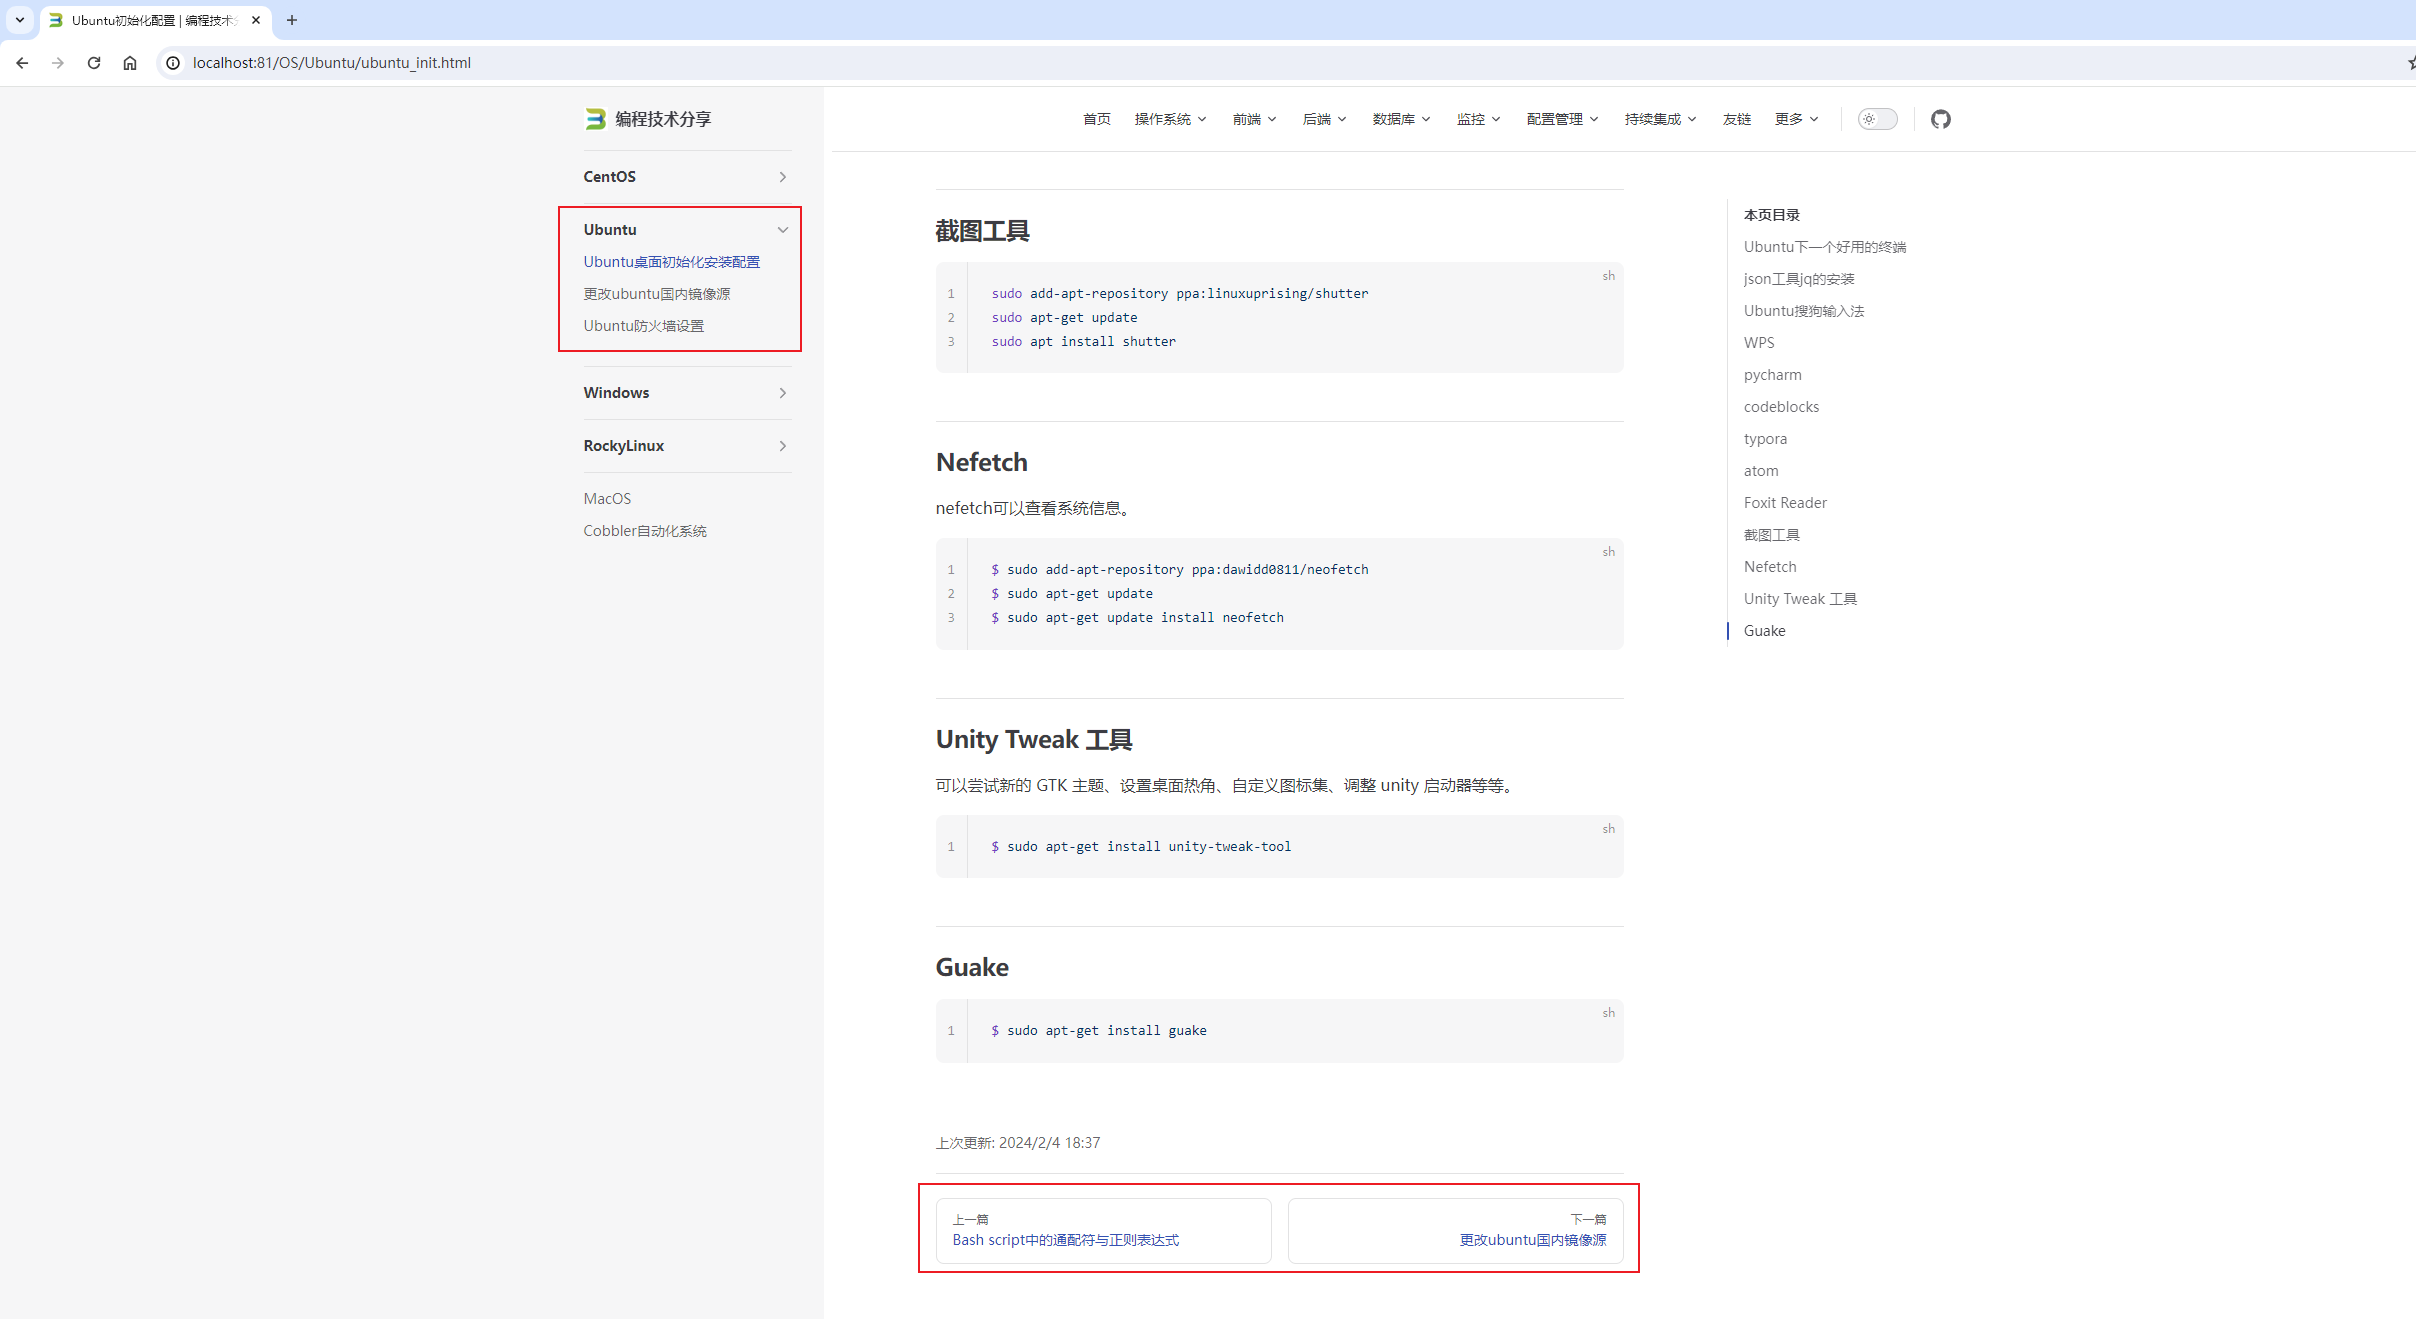
Task: Expand the RockyLinux sidebar section
Action: point(782,446)
